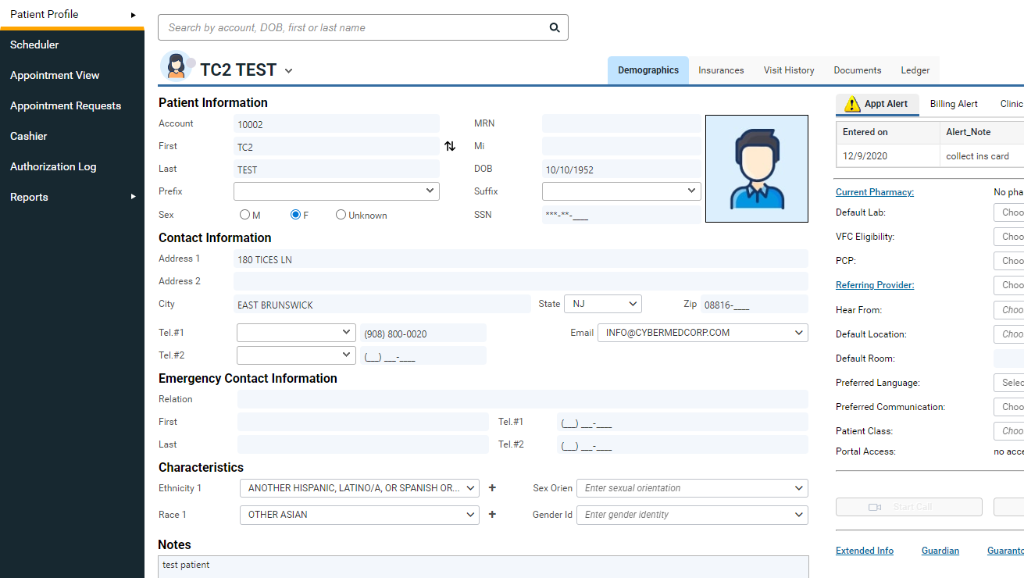Open the State dropdown showing NJ

pos(603,303)
